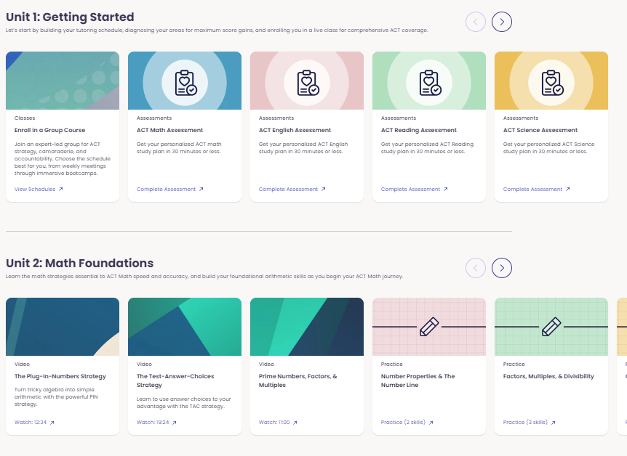Open Complete Assessment link for ACT English
This screenshot has height=456, width=627.
click(x=292, y=189)
